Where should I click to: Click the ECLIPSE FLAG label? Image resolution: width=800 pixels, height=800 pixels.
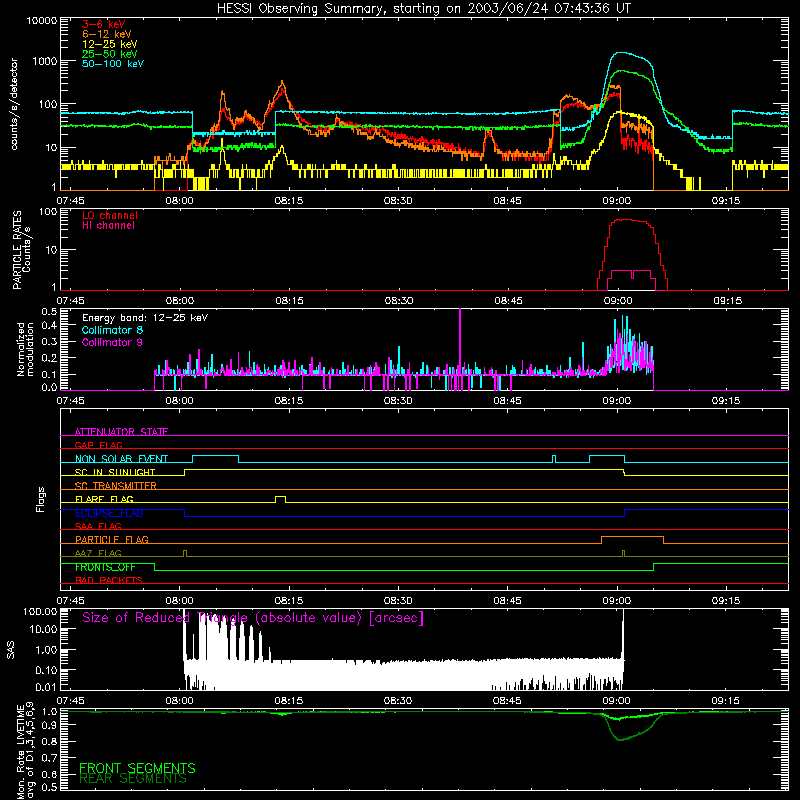(109, 513)
